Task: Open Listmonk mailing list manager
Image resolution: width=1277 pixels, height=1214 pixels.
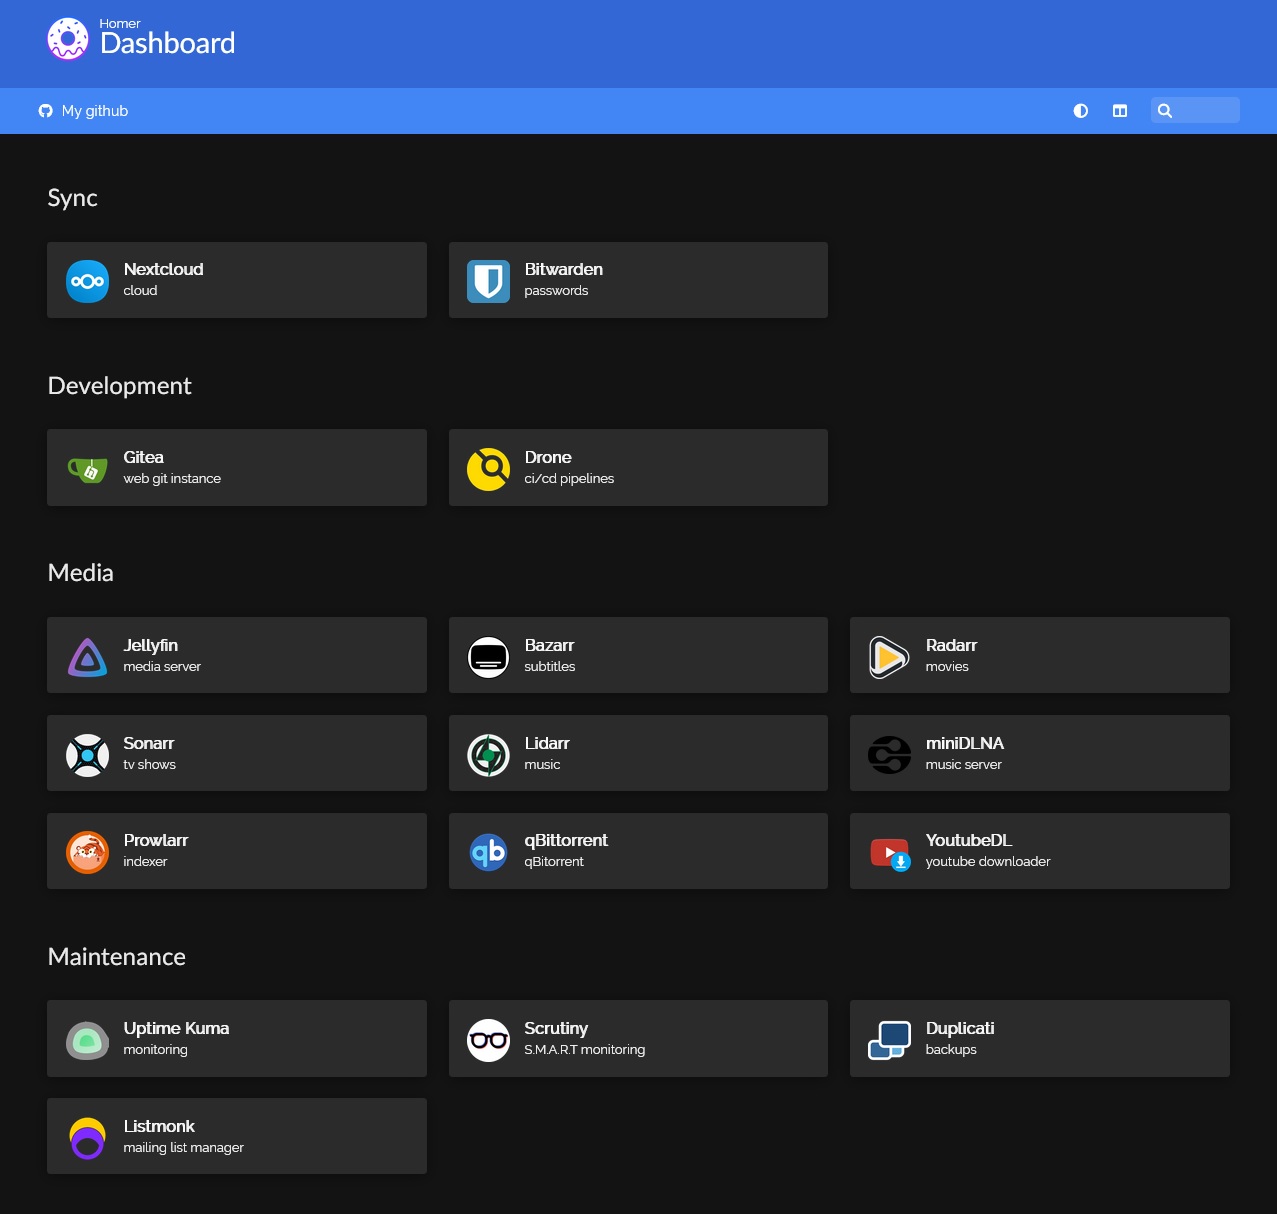Action: (237, 1136)
